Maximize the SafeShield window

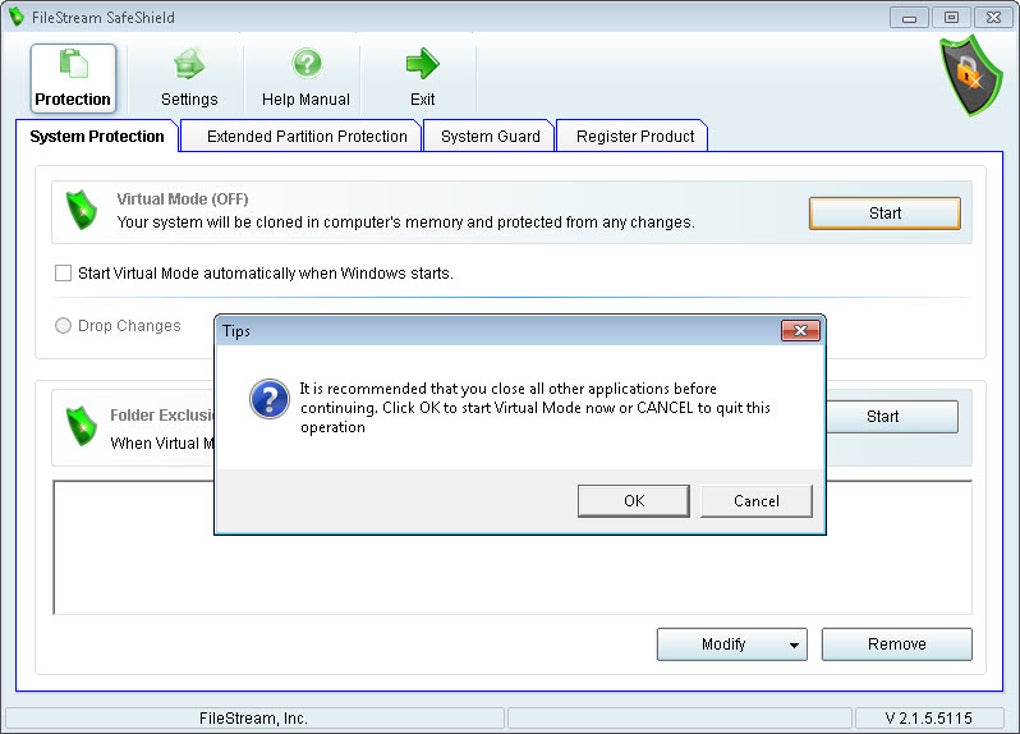[951, 18]
